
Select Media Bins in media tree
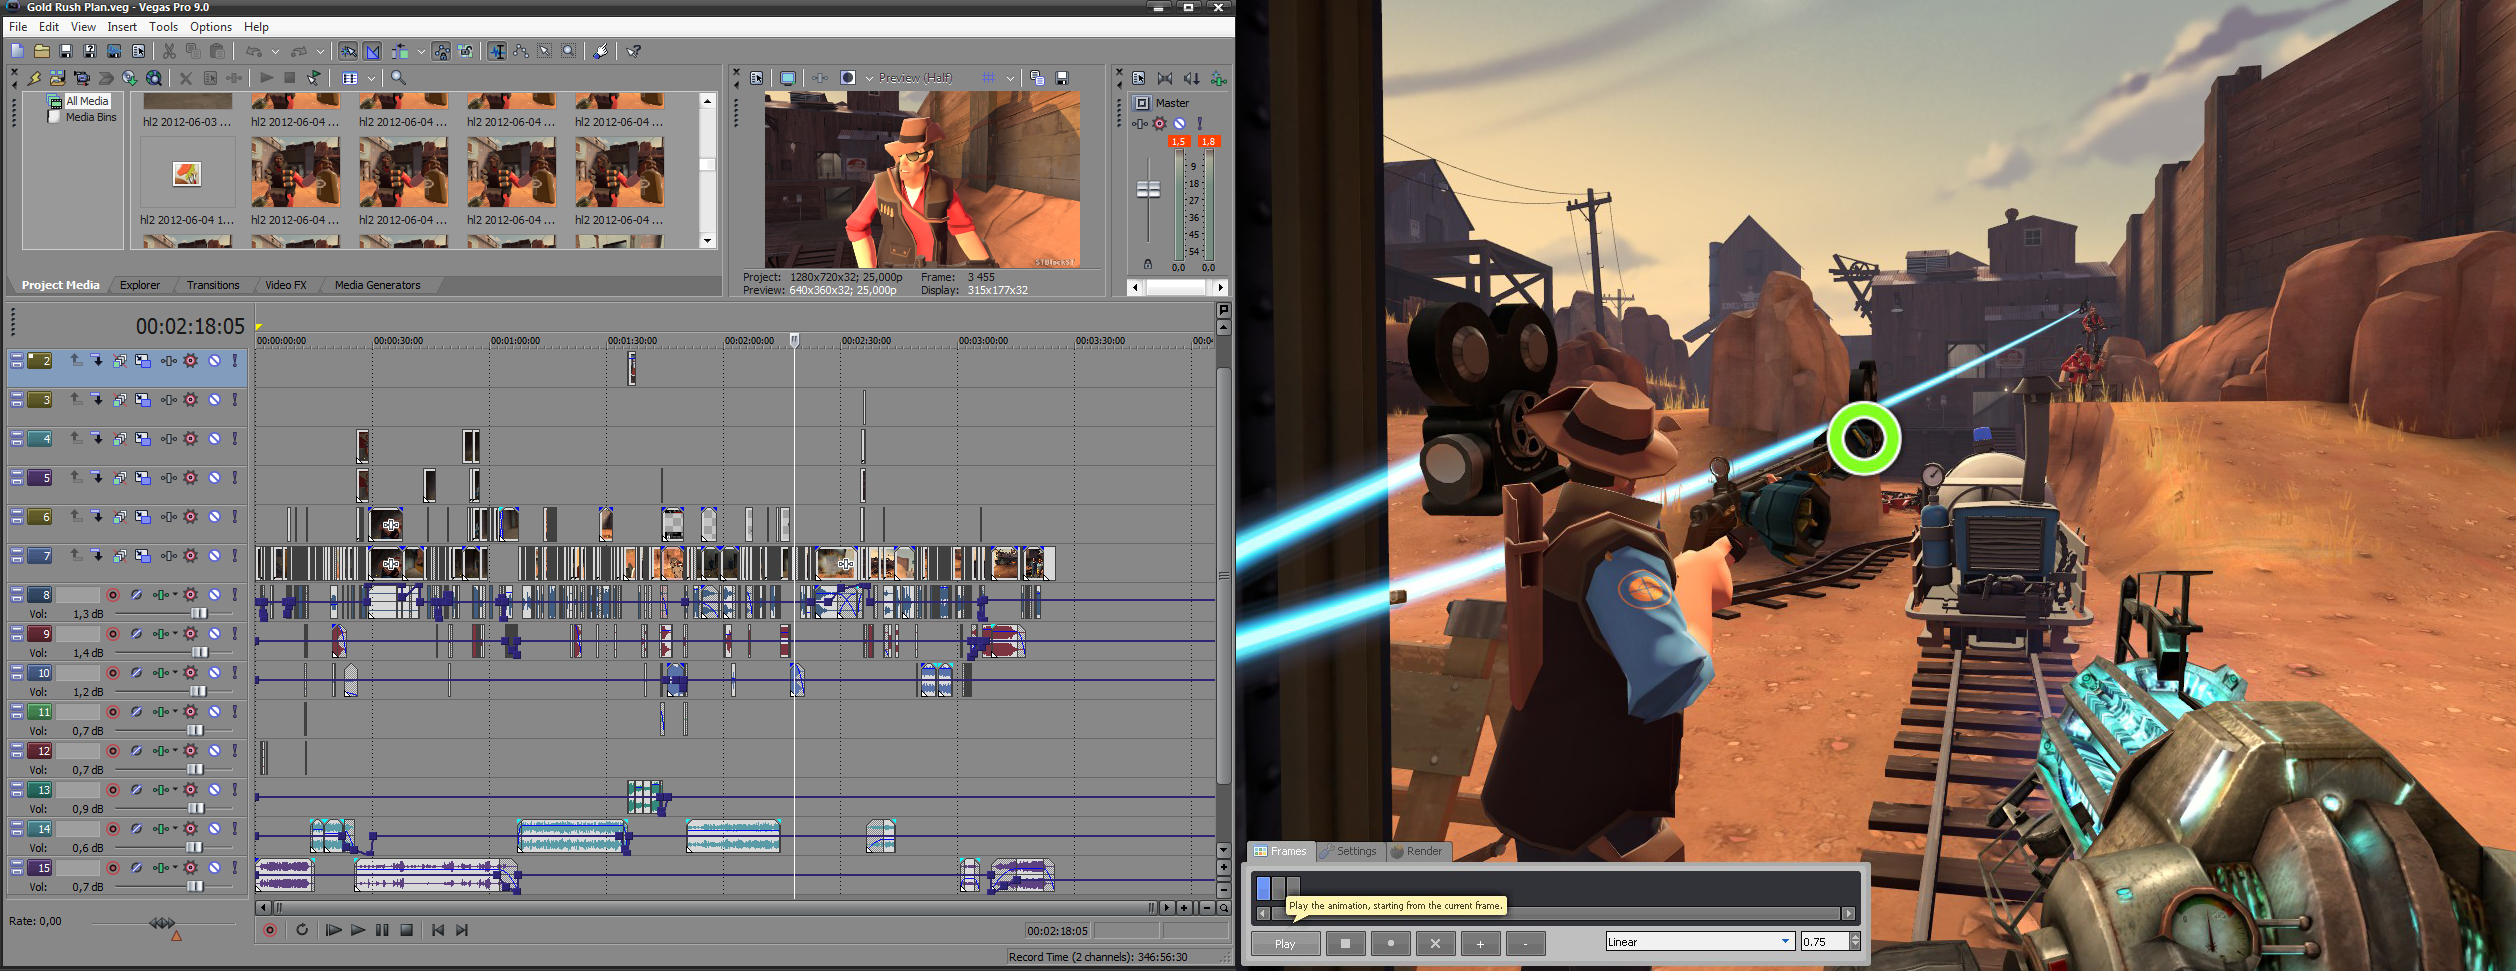click(x=91, y=117)
